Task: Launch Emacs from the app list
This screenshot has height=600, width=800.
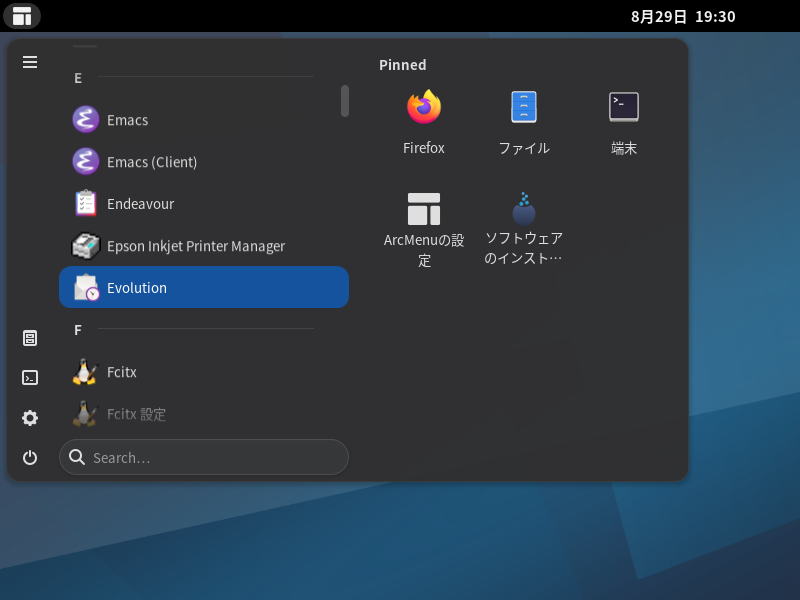Action: point(204,120)
